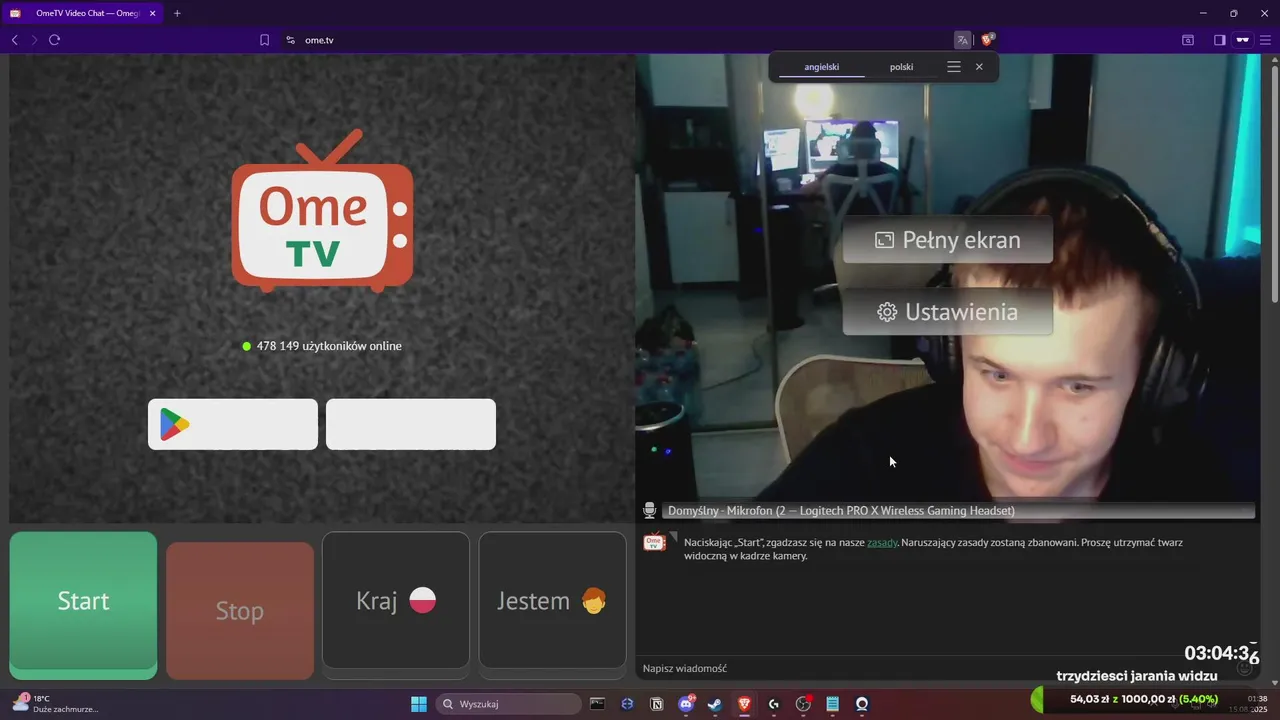Open the Jestem gender selector
Image resolution: width=1280 pixels, height=720 pixels.
click(552, 600)
